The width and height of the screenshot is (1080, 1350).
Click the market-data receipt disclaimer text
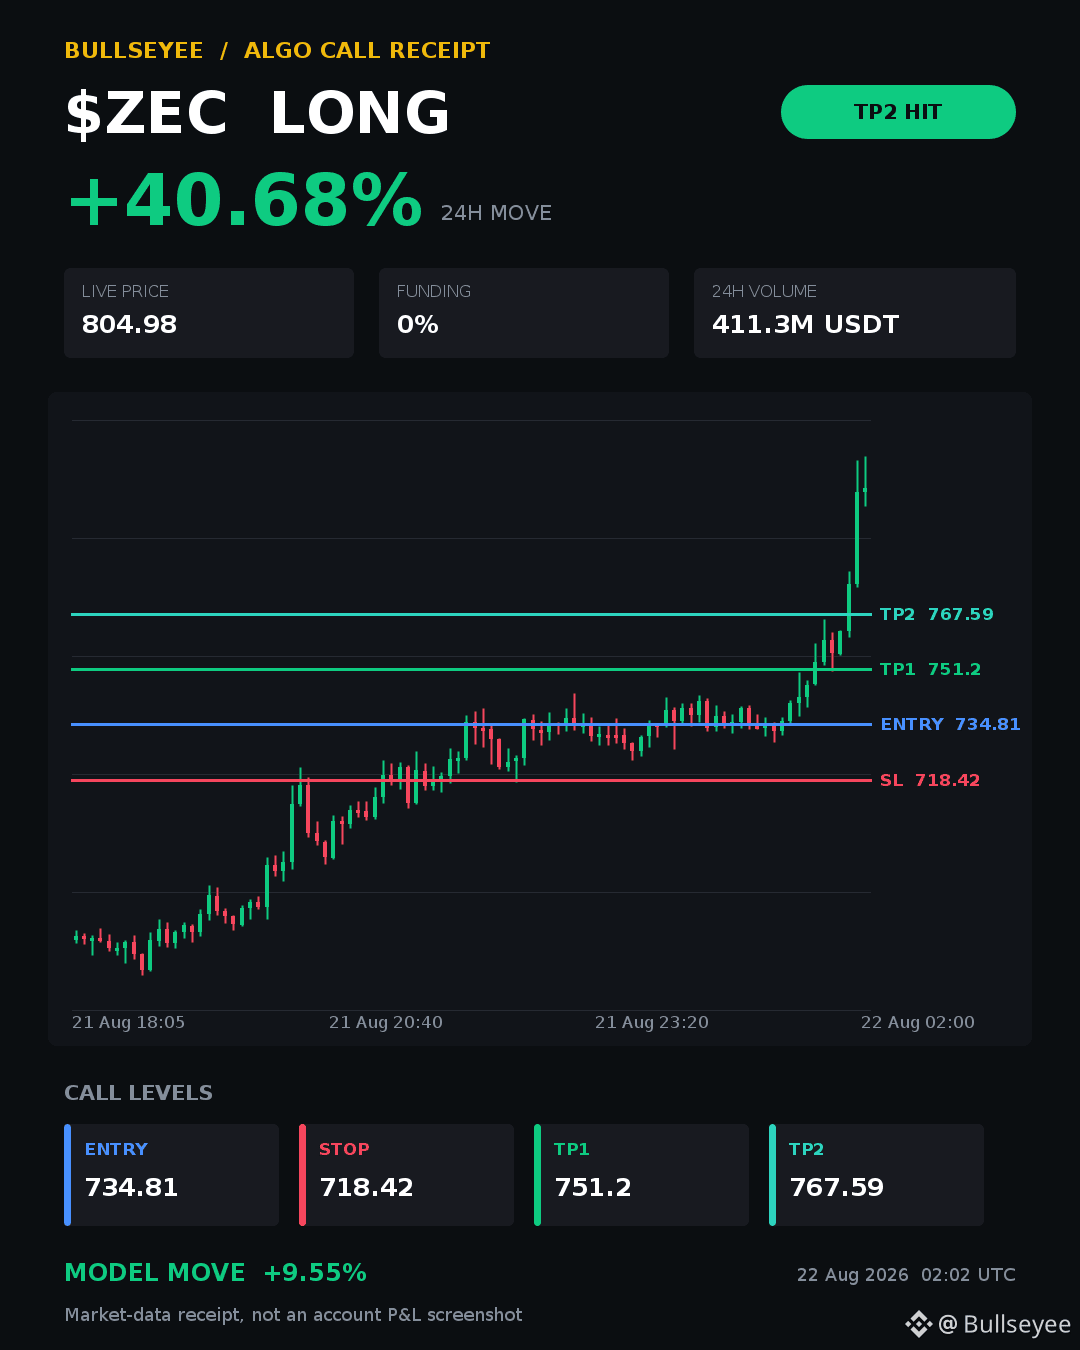click(293, 1315)
